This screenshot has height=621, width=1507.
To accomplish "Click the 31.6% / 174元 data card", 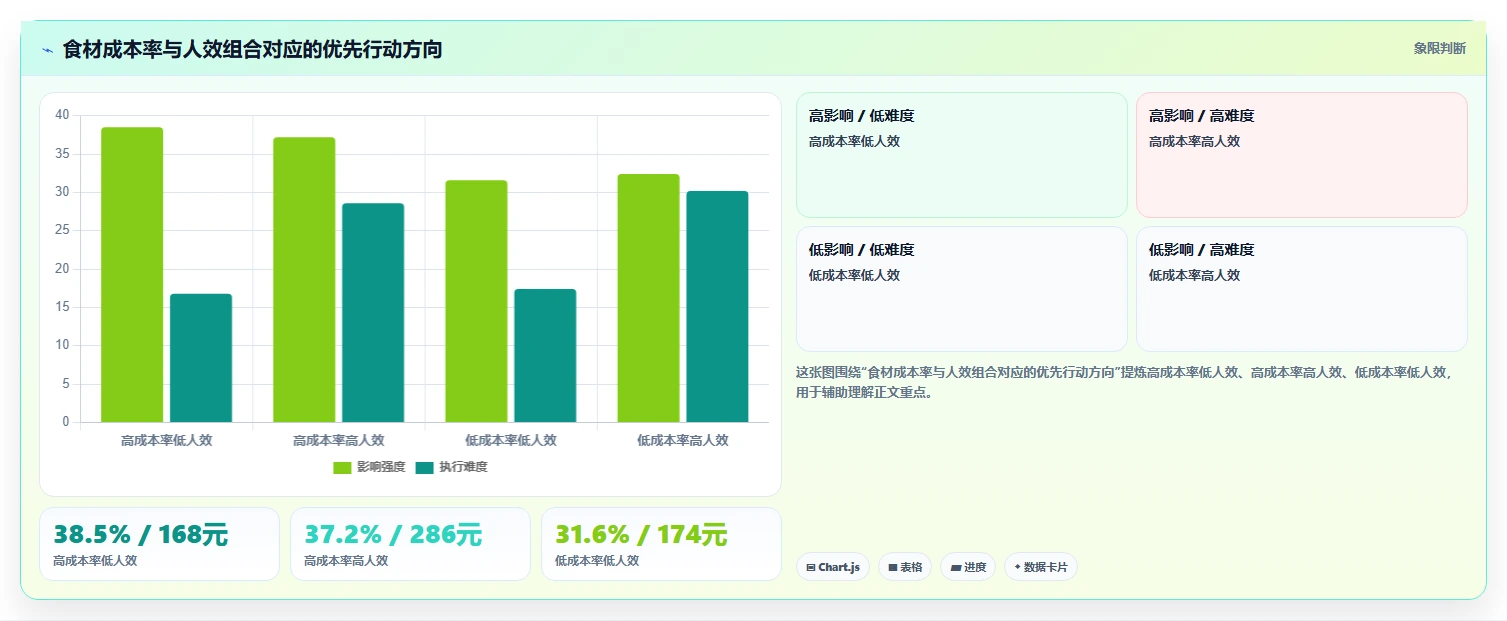I will point(661,544).
